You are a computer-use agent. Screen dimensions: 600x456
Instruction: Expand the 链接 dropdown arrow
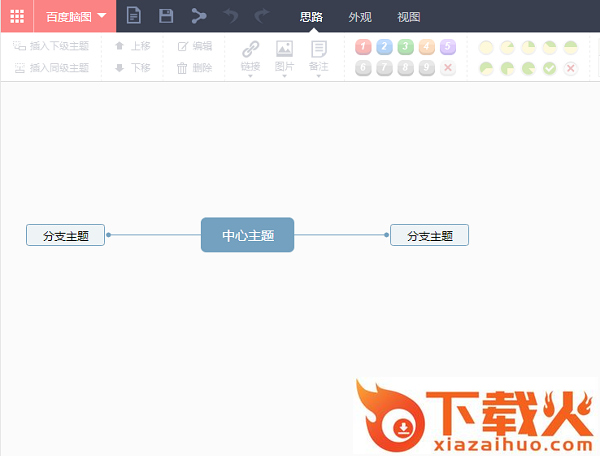pyautogui.click(x=251, y=76)
